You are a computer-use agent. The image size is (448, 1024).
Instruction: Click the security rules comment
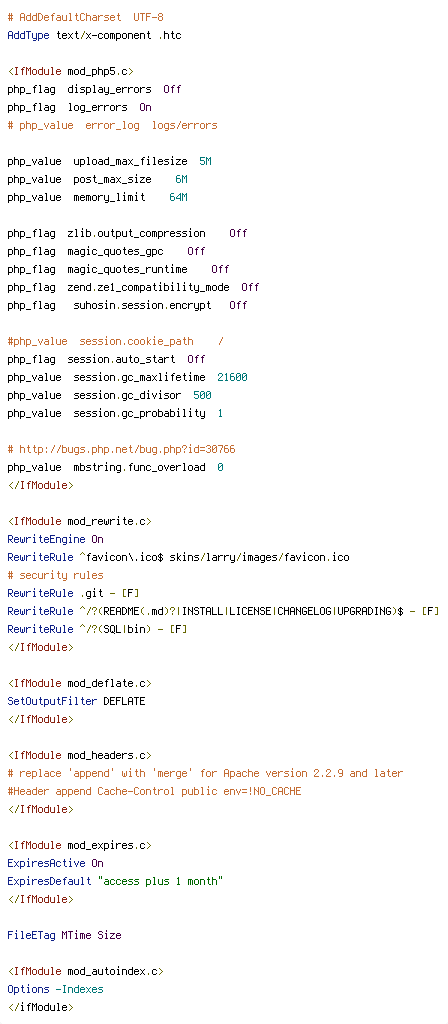56,575
